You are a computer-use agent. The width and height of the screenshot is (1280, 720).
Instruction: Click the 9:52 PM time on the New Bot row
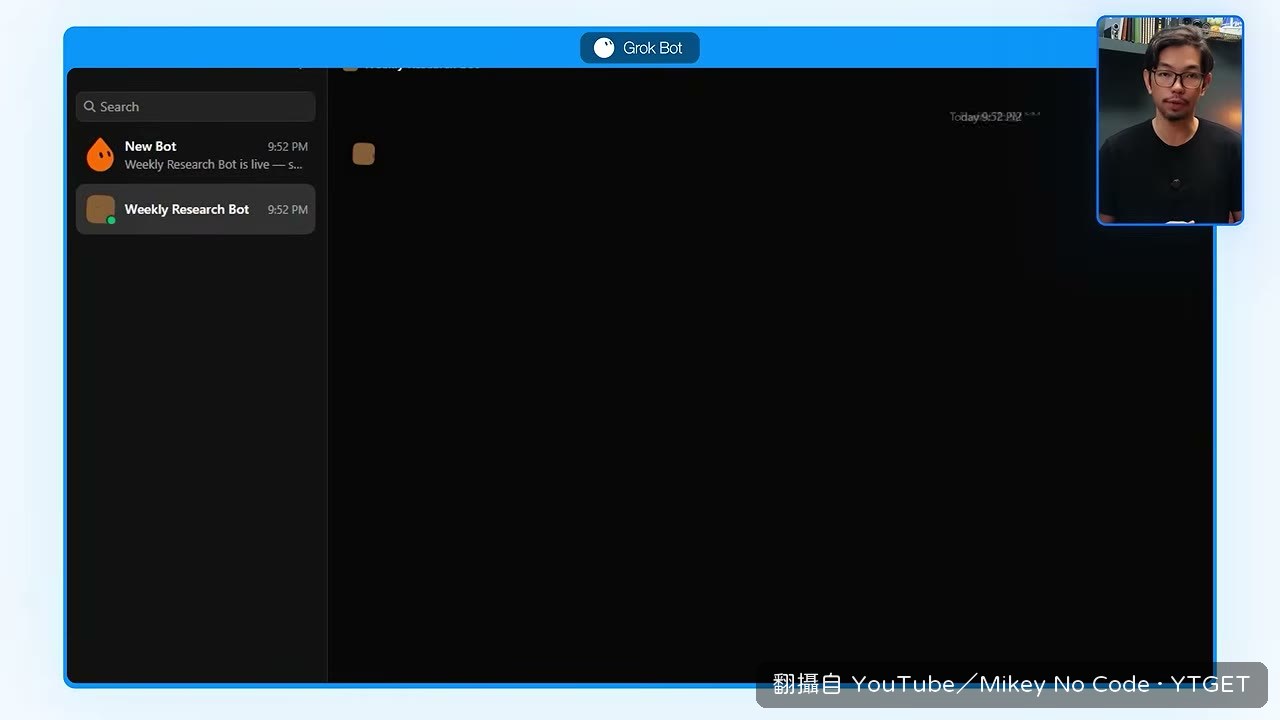tap(288, 147)
